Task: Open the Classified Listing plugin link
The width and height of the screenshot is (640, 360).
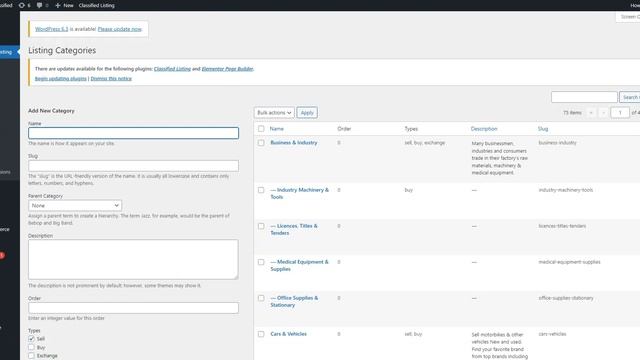Action: coord(172,69)
